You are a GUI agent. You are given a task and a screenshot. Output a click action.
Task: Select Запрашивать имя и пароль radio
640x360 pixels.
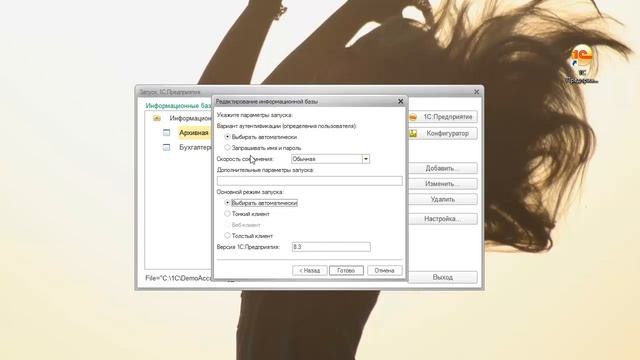coord(227,148)
